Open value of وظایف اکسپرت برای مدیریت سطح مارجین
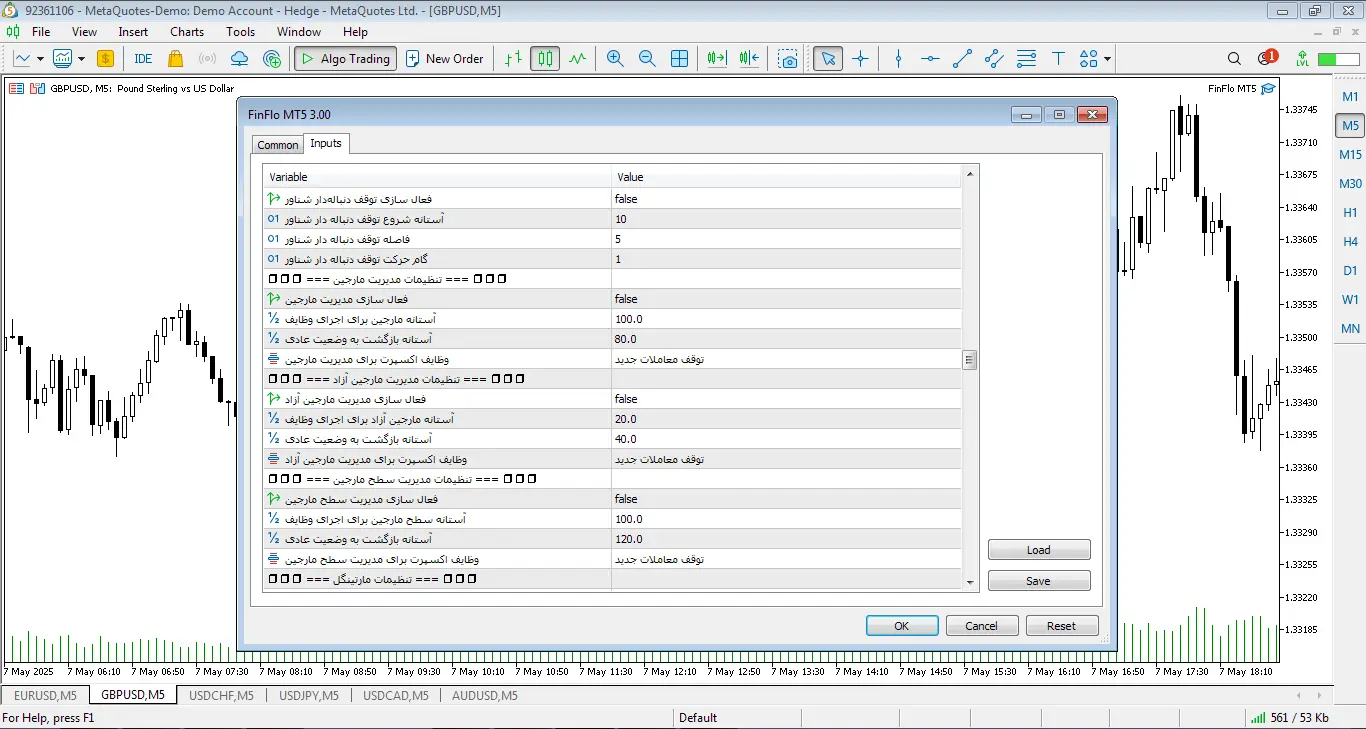The width and height of the screenshot is (1366, 729). [786, 559]
